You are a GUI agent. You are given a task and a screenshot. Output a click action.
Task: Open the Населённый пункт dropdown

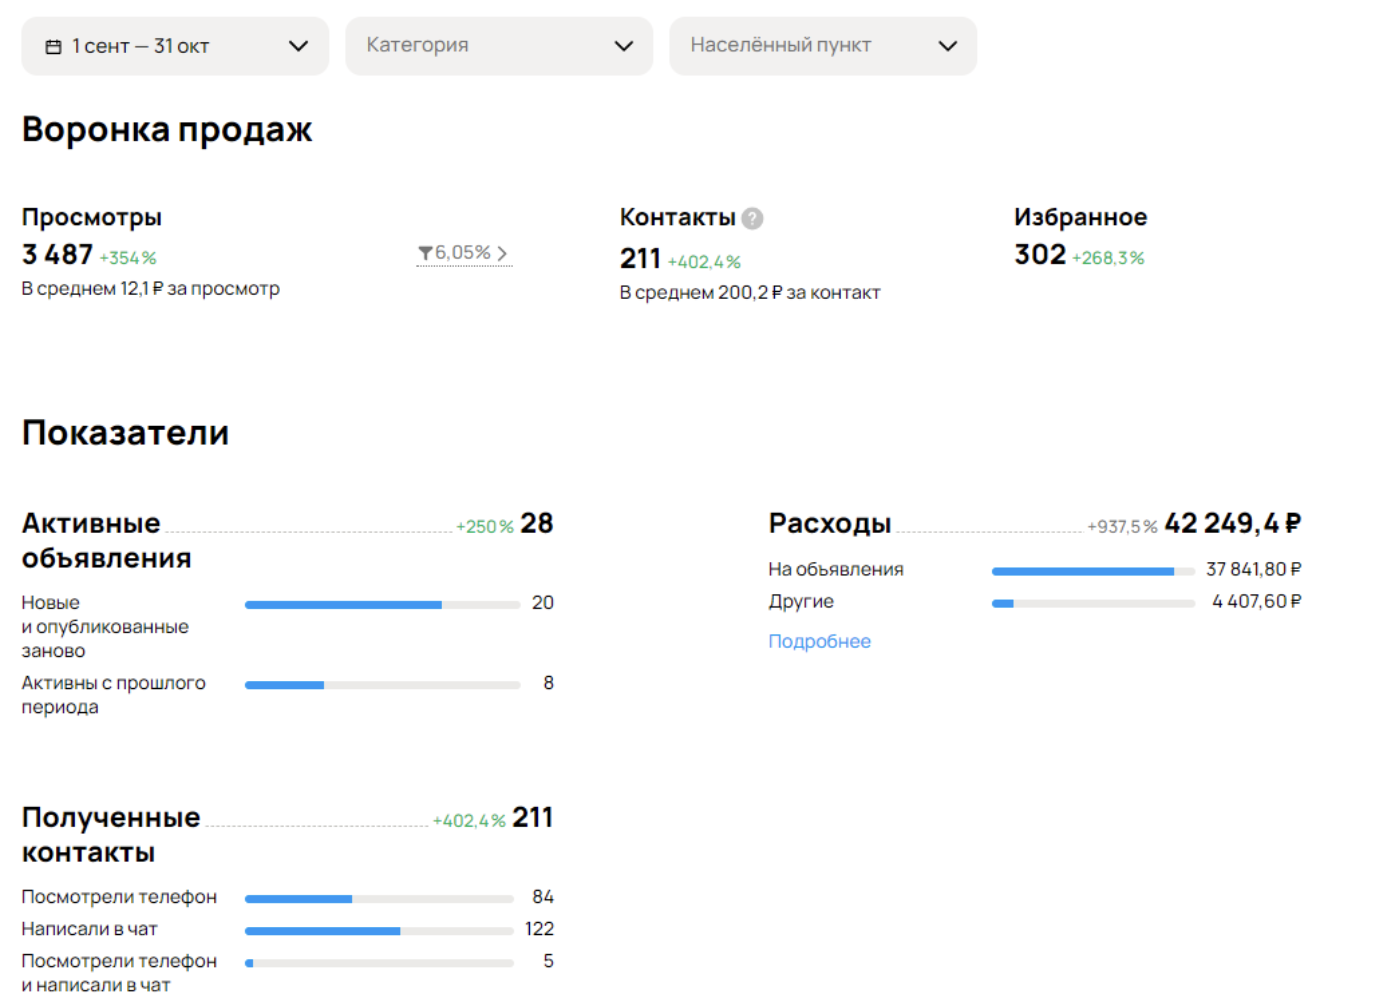pyautogui.click(x=822, y=46)
